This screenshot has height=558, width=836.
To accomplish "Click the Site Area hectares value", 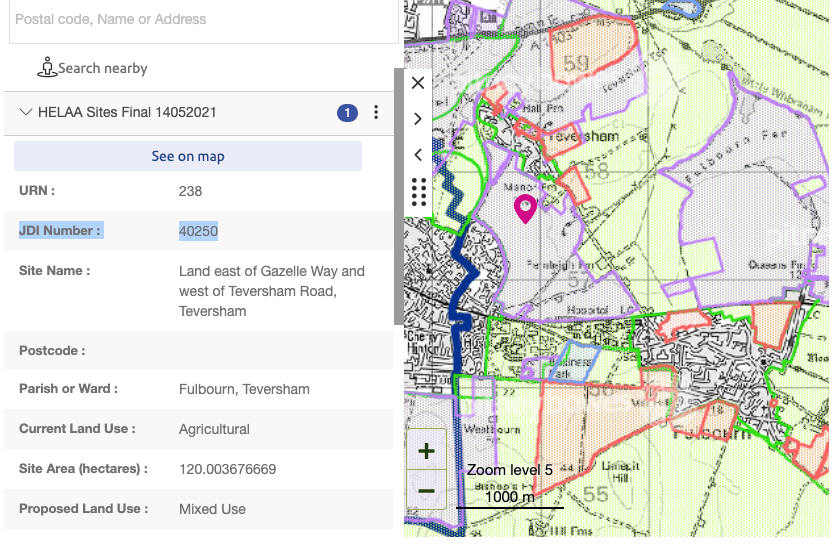I will pos(227,469).
